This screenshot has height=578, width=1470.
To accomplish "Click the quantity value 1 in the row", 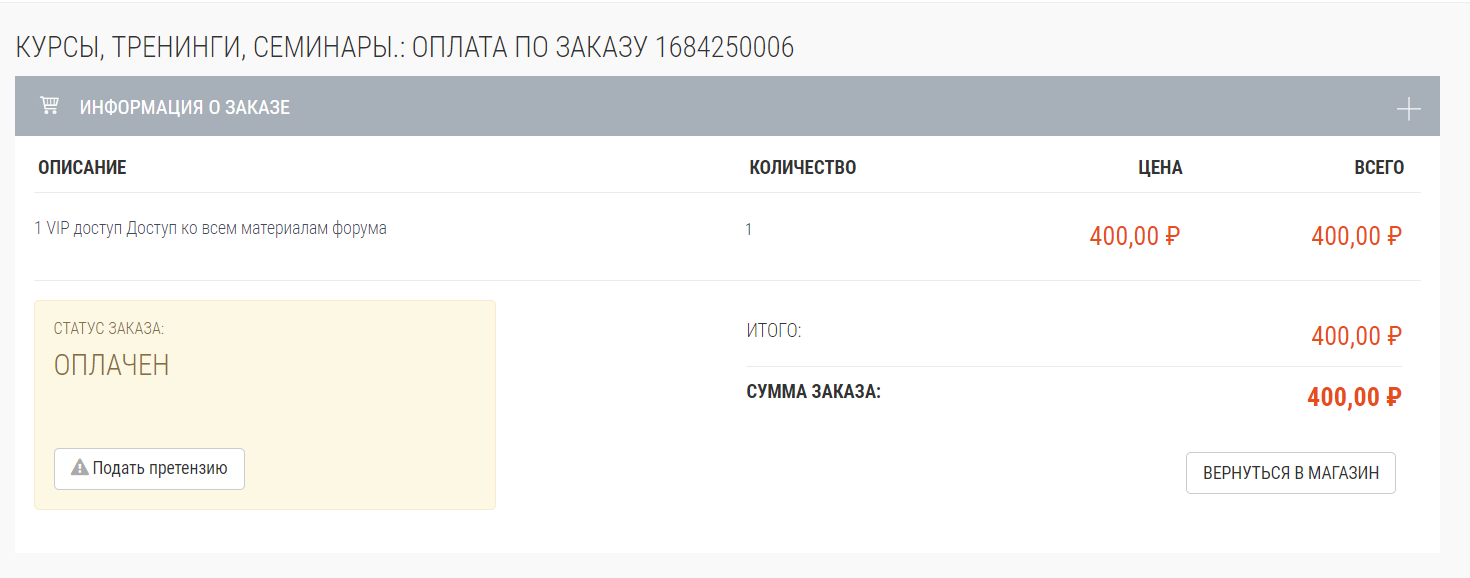I will coord(749,229).
